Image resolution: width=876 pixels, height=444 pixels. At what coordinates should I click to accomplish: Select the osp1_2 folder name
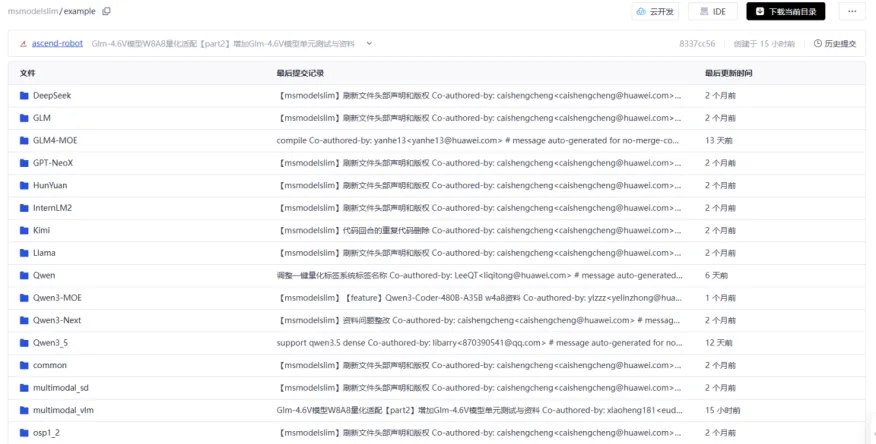coord(46,433)
